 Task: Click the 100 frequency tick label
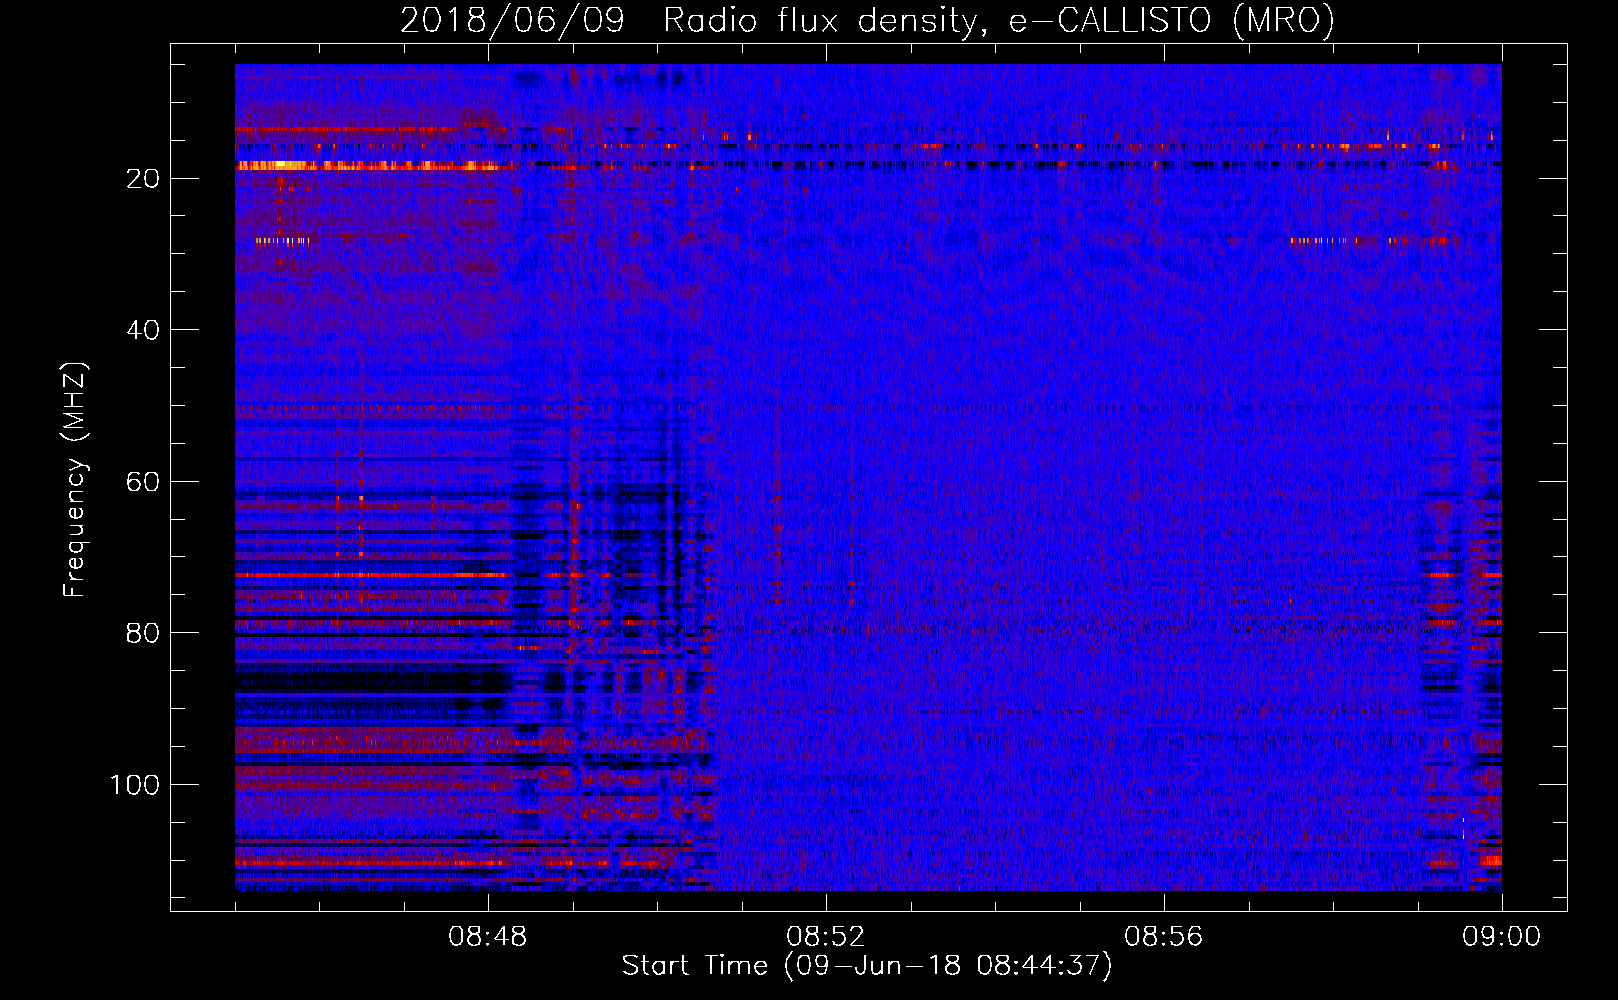pyautogui.click(x=135, y=785)
